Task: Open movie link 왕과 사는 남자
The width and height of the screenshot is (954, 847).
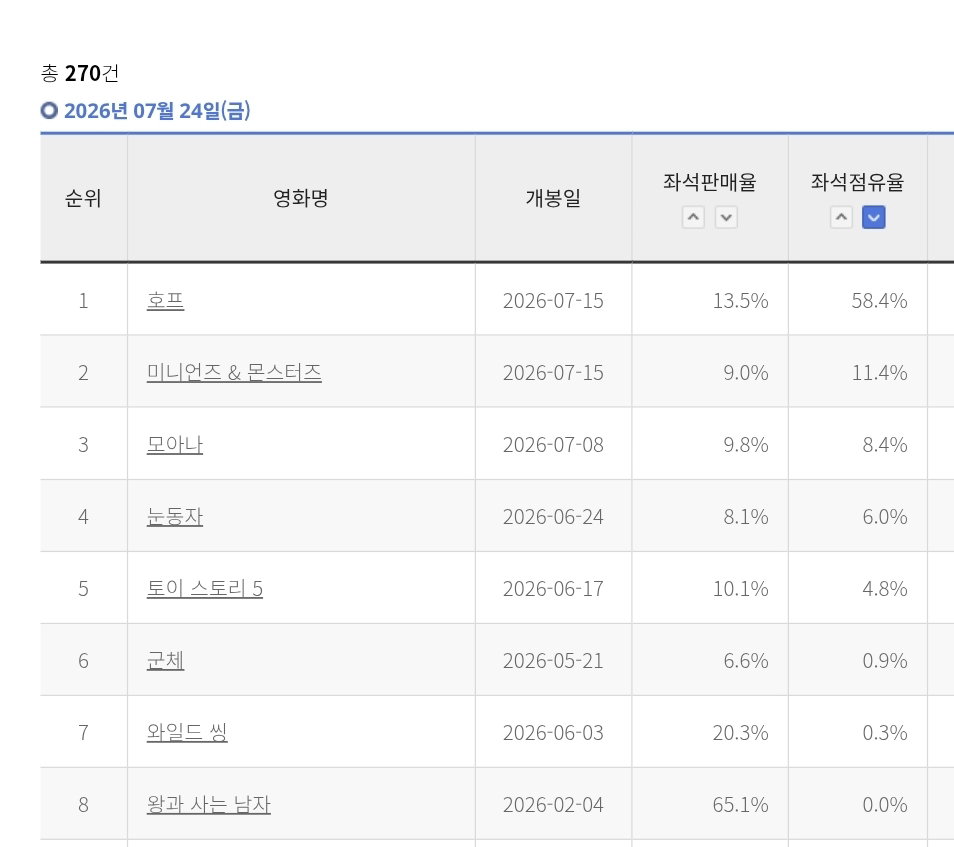Action: click(208, 804)
